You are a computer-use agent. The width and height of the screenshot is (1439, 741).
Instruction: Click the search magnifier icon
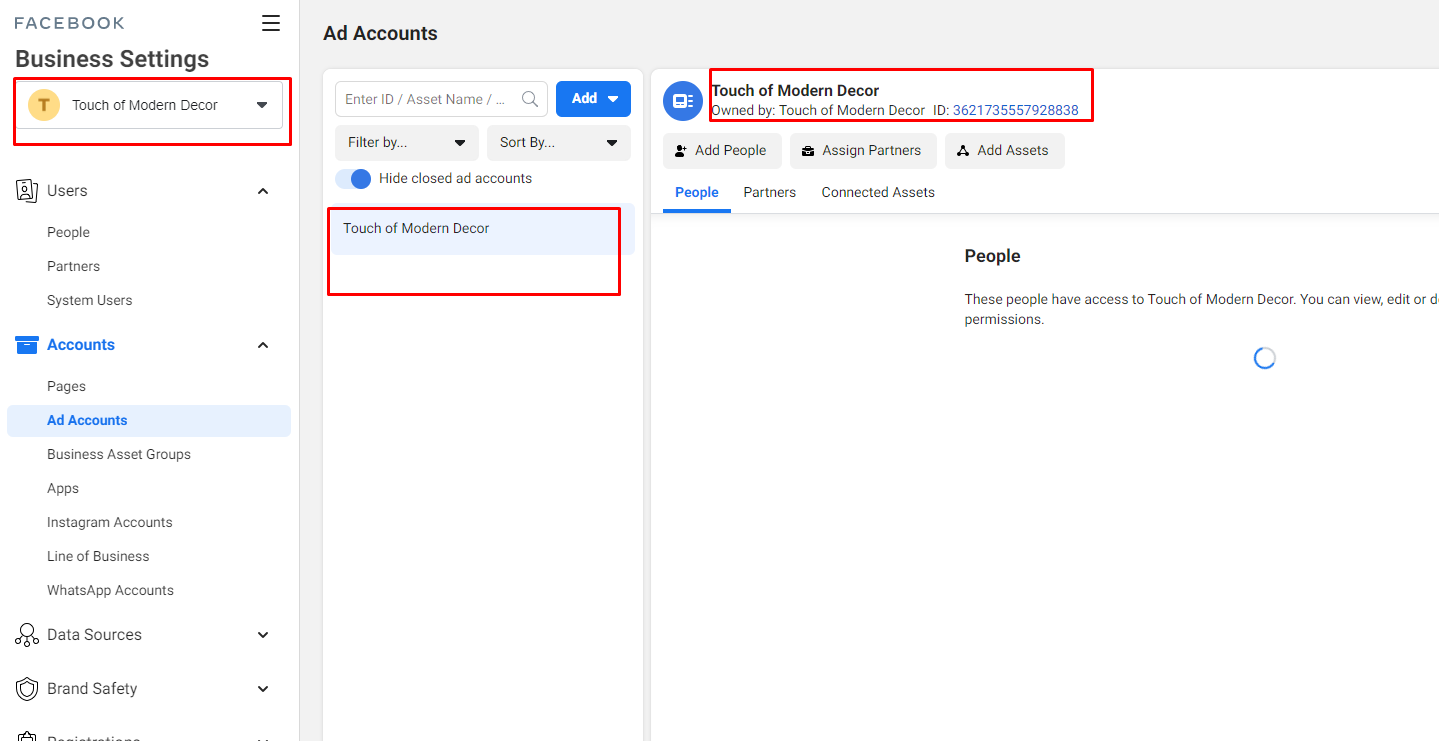coord(530,99)
